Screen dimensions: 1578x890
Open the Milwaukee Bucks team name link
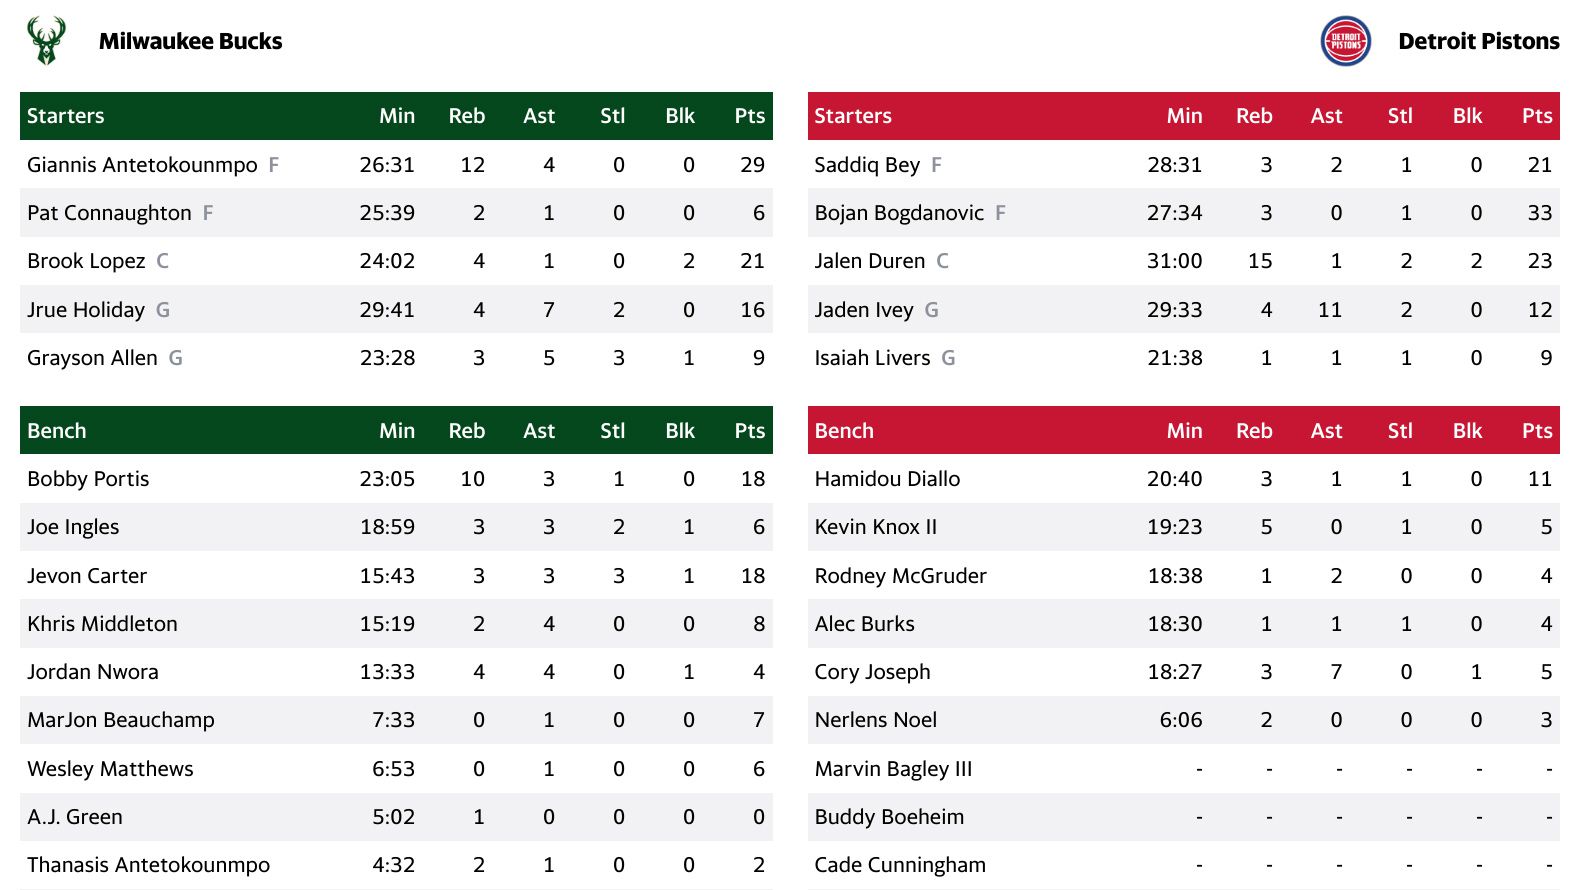190,41
